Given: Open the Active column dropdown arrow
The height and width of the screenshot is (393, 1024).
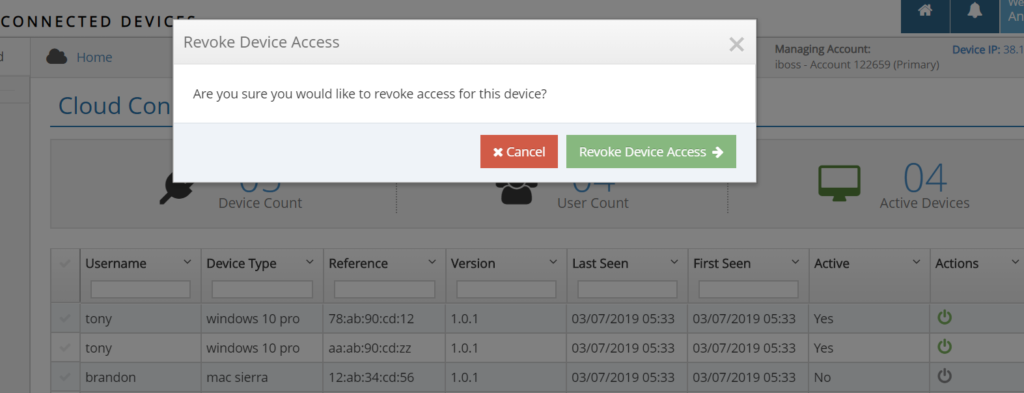Looking at the screenshot, I should [916, 262].
